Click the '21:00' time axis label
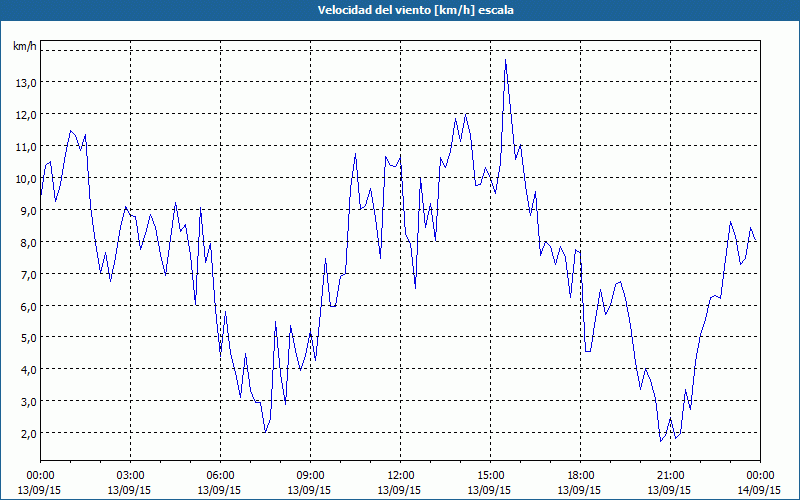 [x=670, y=476]
